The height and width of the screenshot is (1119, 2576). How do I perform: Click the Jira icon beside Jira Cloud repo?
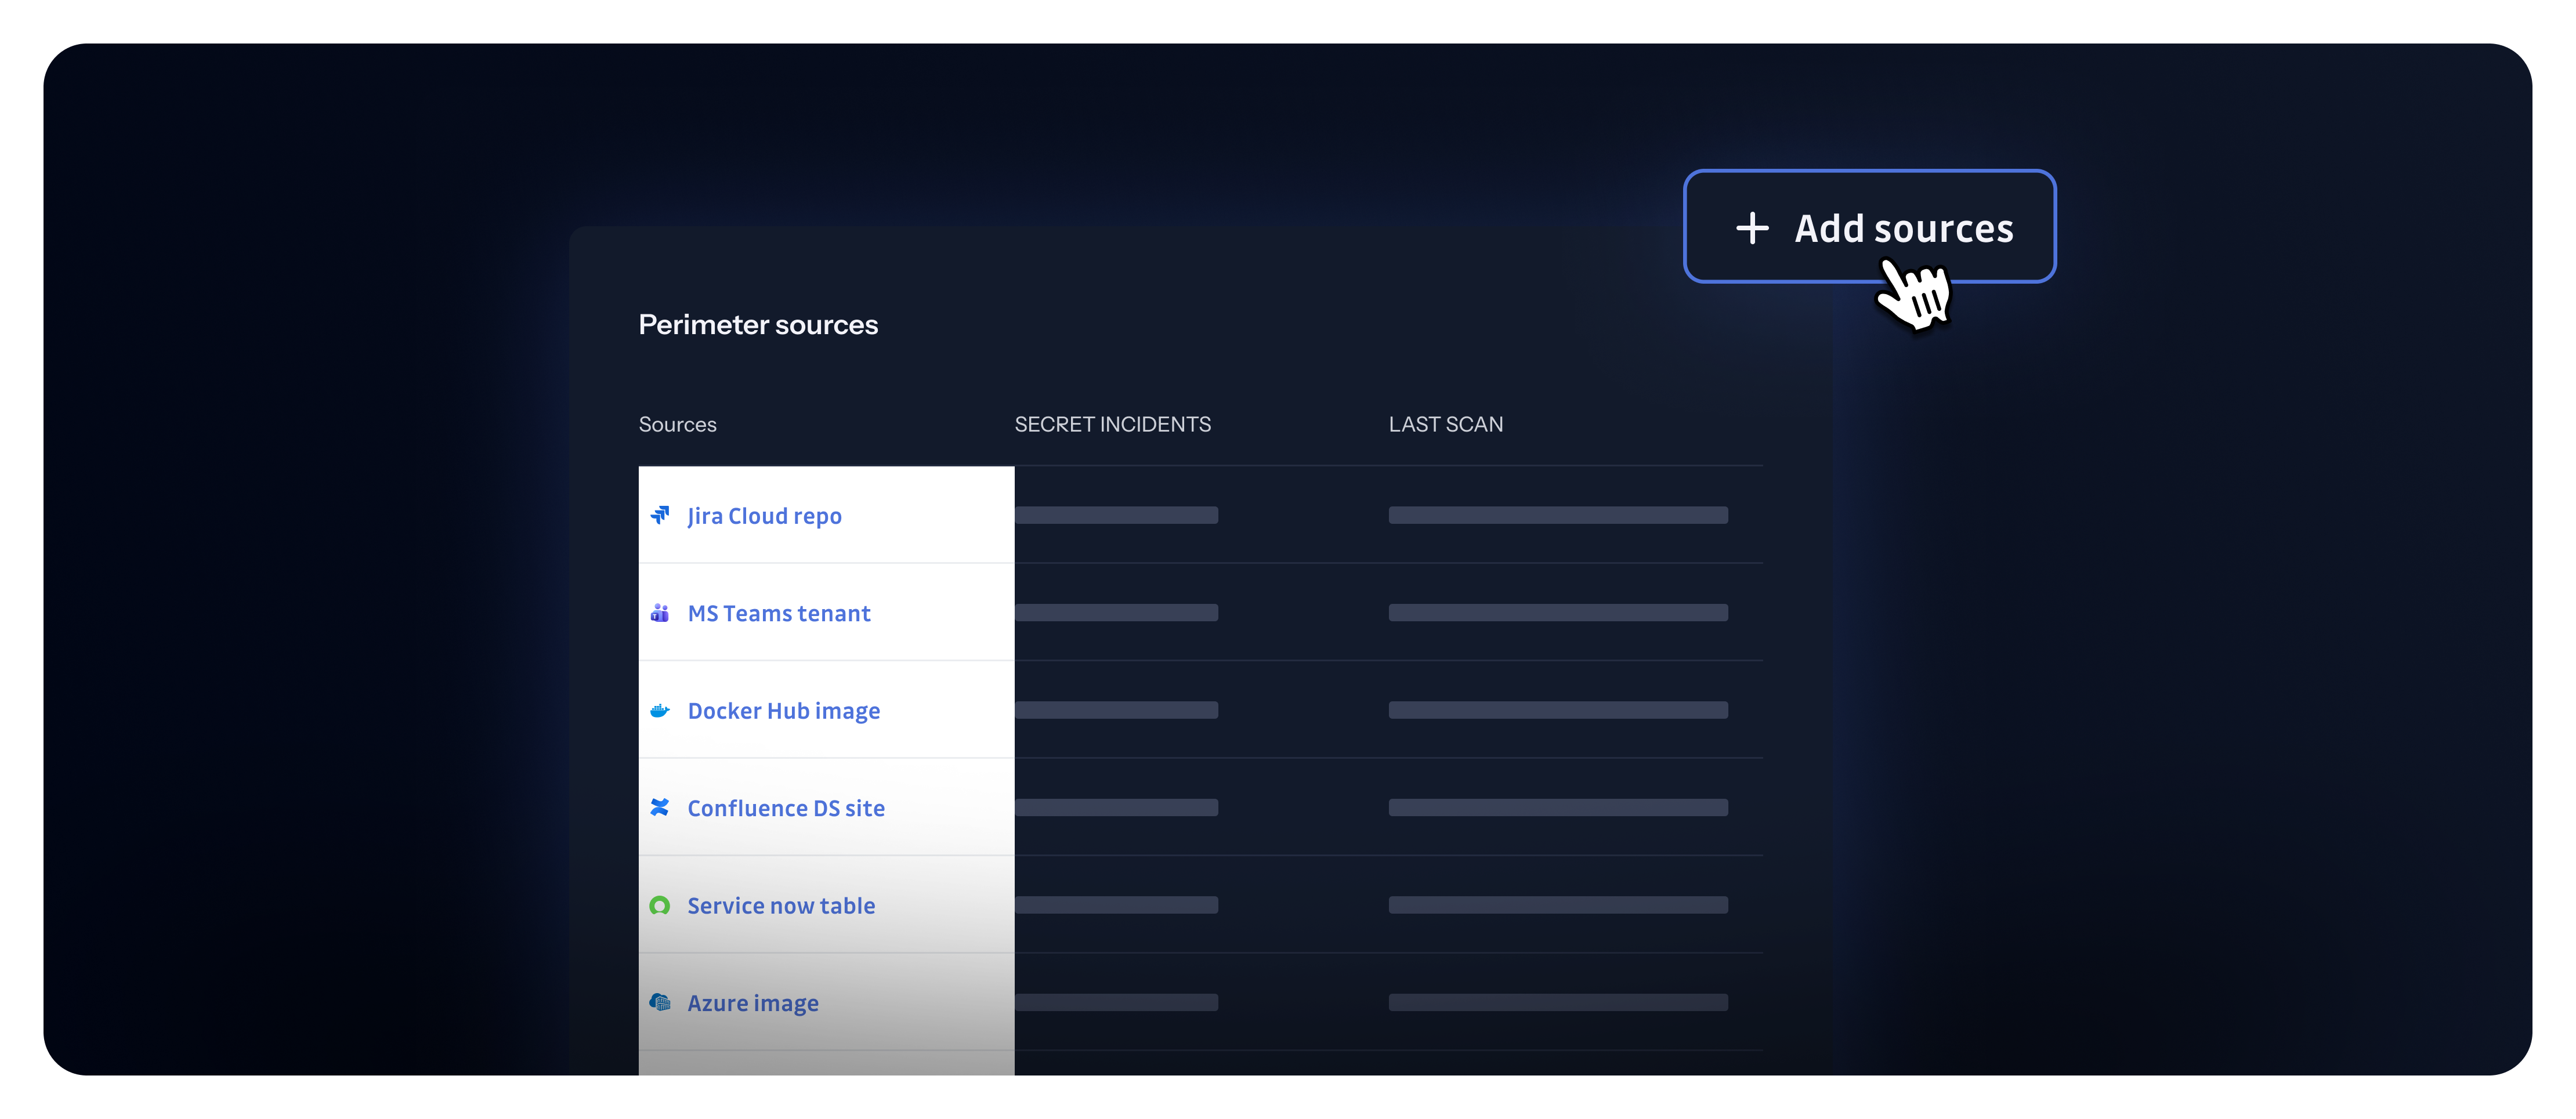[x=660, y=515]
